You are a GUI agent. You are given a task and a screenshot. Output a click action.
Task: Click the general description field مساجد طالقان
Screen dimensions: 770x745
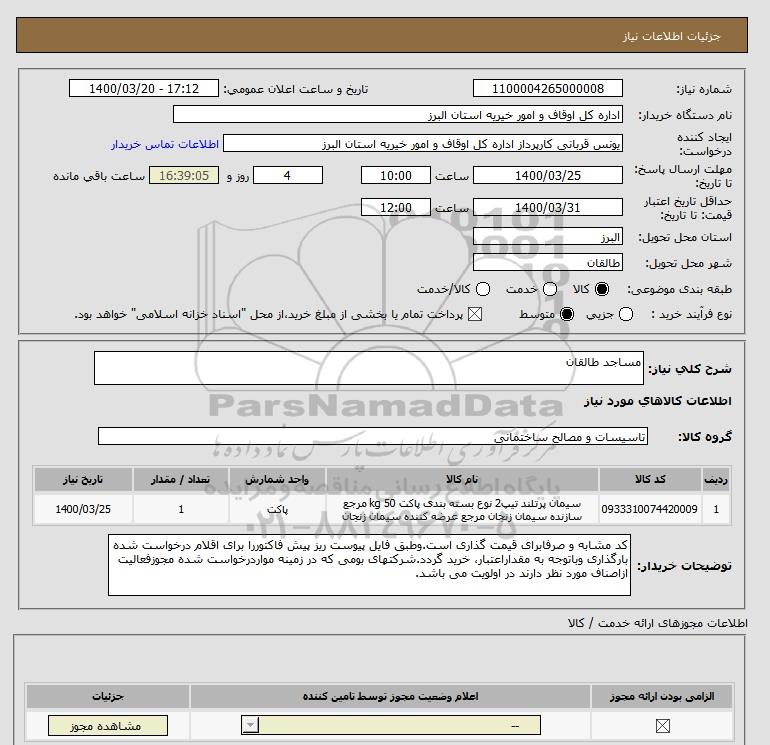[x=369, y=368]
